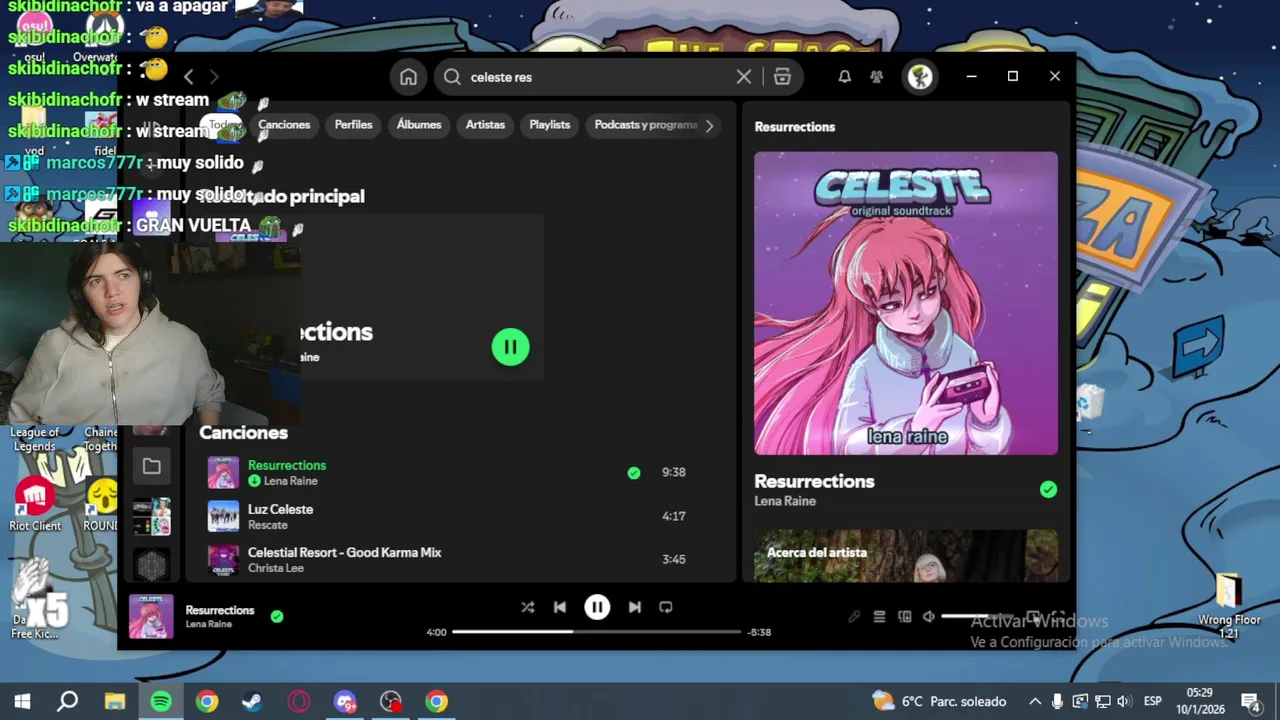Open 'Rescate' artist link
Image resolution: width=1280 pixels, height=720 pixels.
pos(267,525)
